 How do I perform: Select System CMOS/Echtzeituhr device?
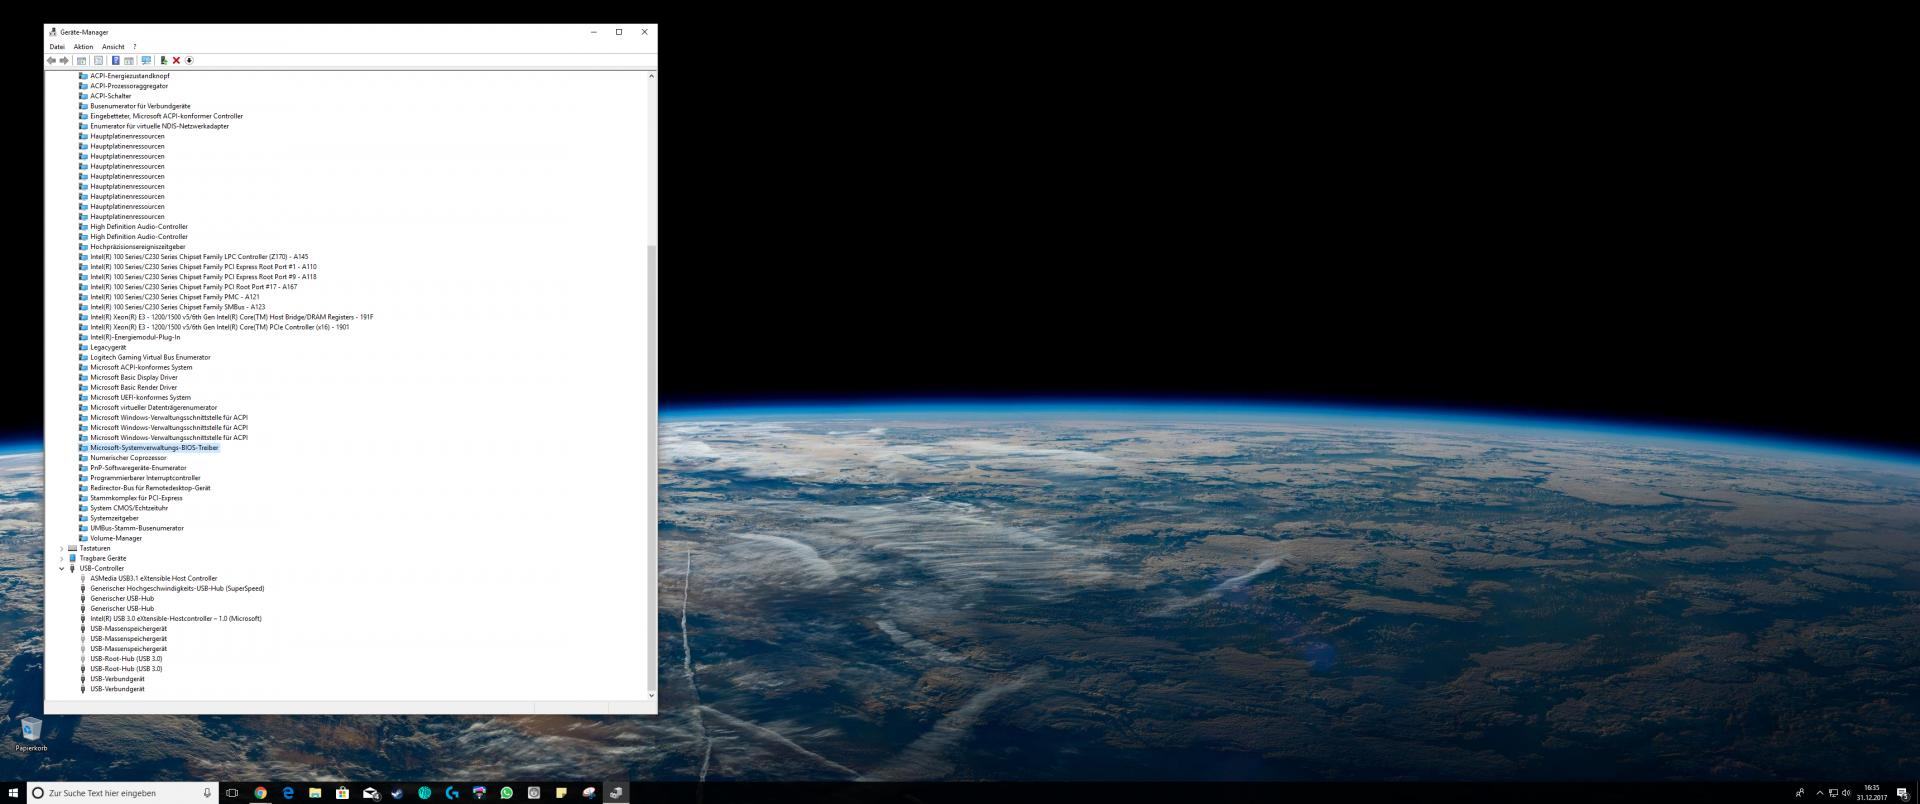pos(129,508)
